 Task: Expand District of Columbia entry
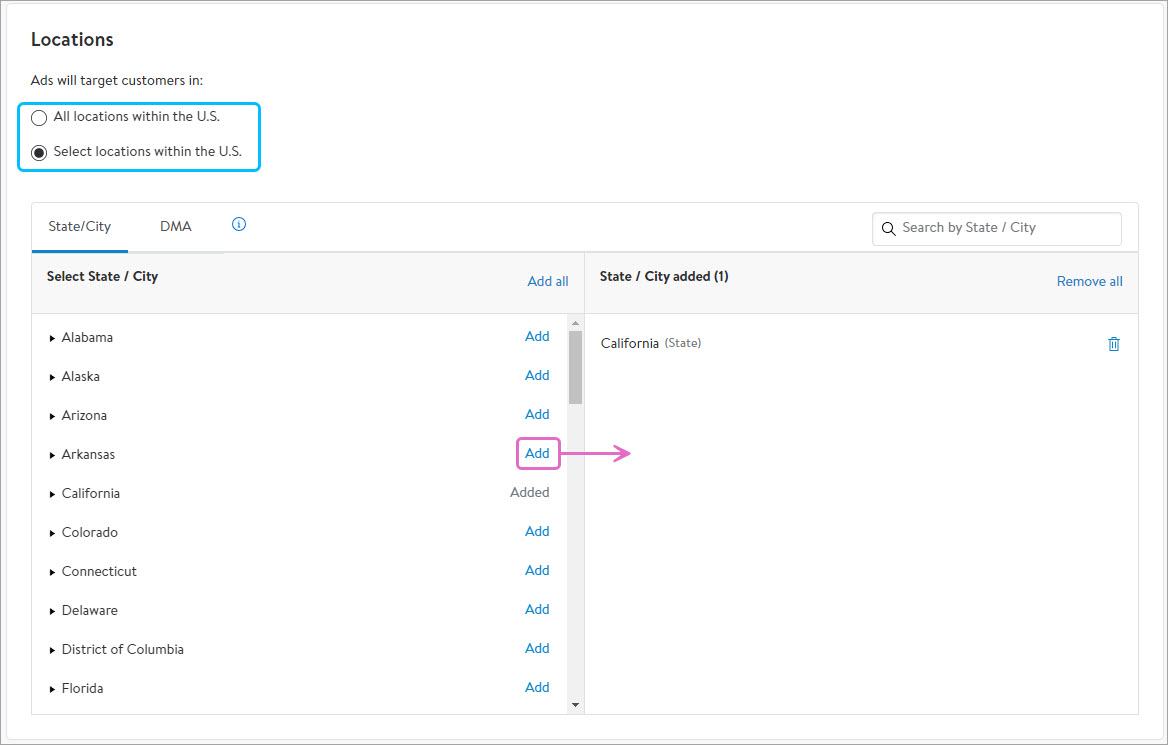[x=52, y=650]
